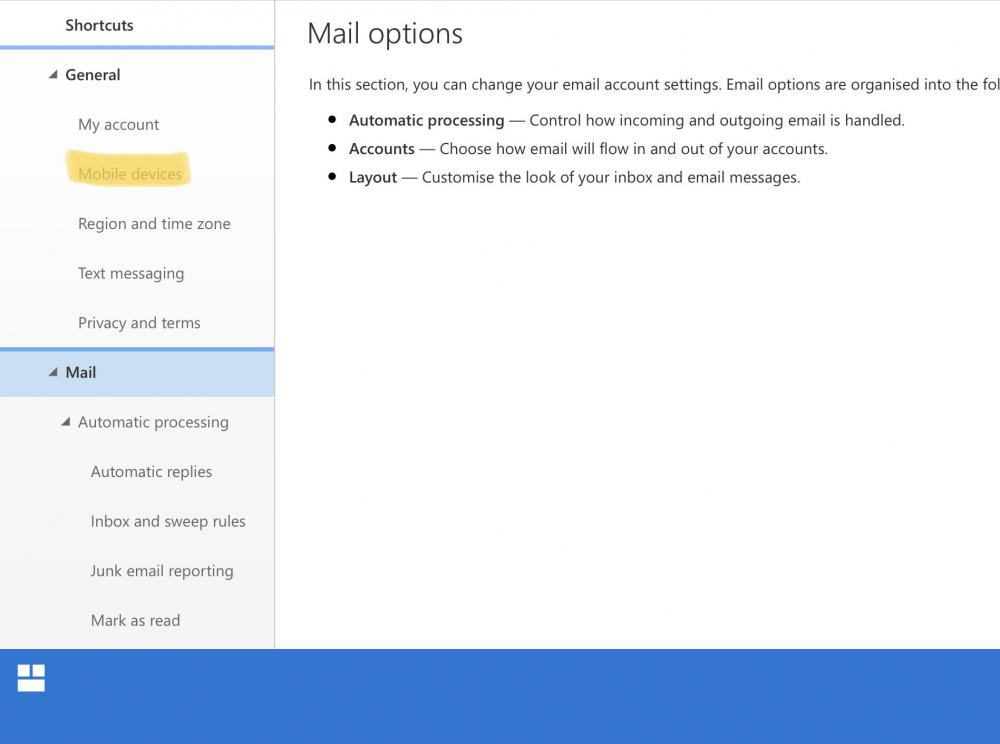Click the app launcher grid icon
This screenshot has height=744, width=1000.
30,677
